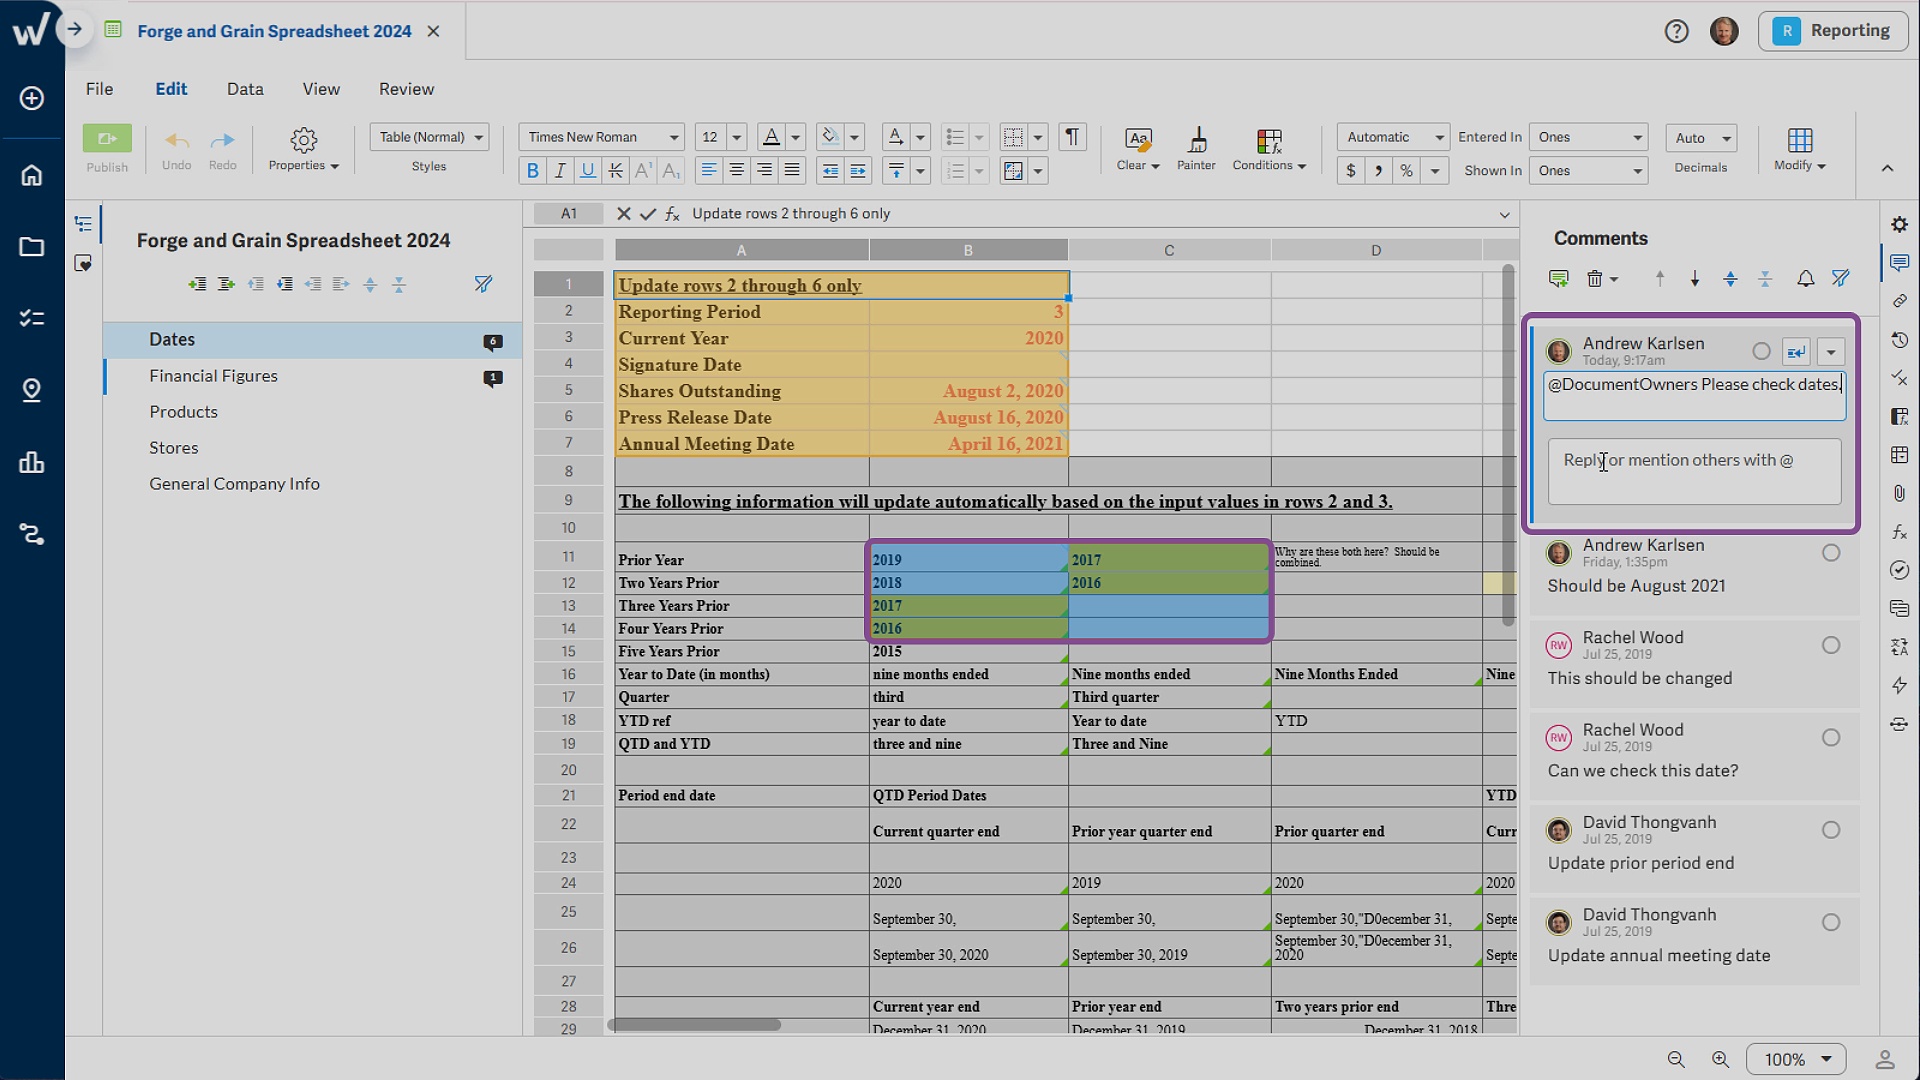Click the font color A swatch
This screenshot has width=1920, height=1080.
[x=770, y=137]
